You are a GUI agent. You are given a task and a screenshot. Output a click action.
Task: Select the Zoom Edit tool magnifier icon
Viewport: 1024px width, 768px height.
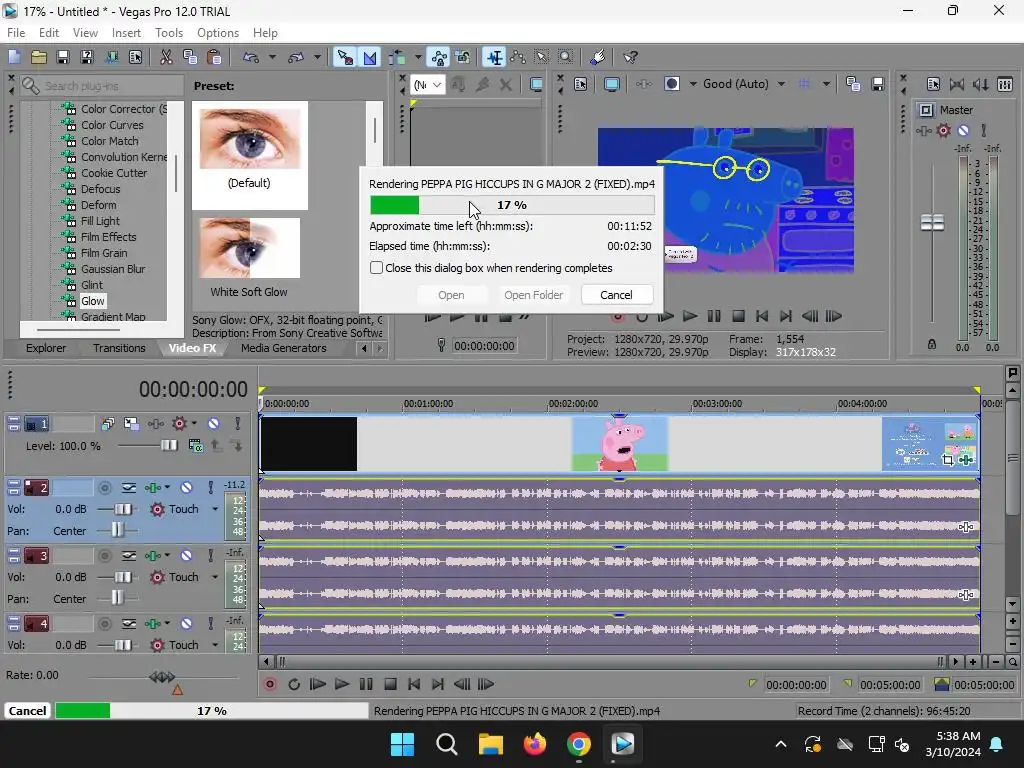pyautogui.click(x=566, y=57)
